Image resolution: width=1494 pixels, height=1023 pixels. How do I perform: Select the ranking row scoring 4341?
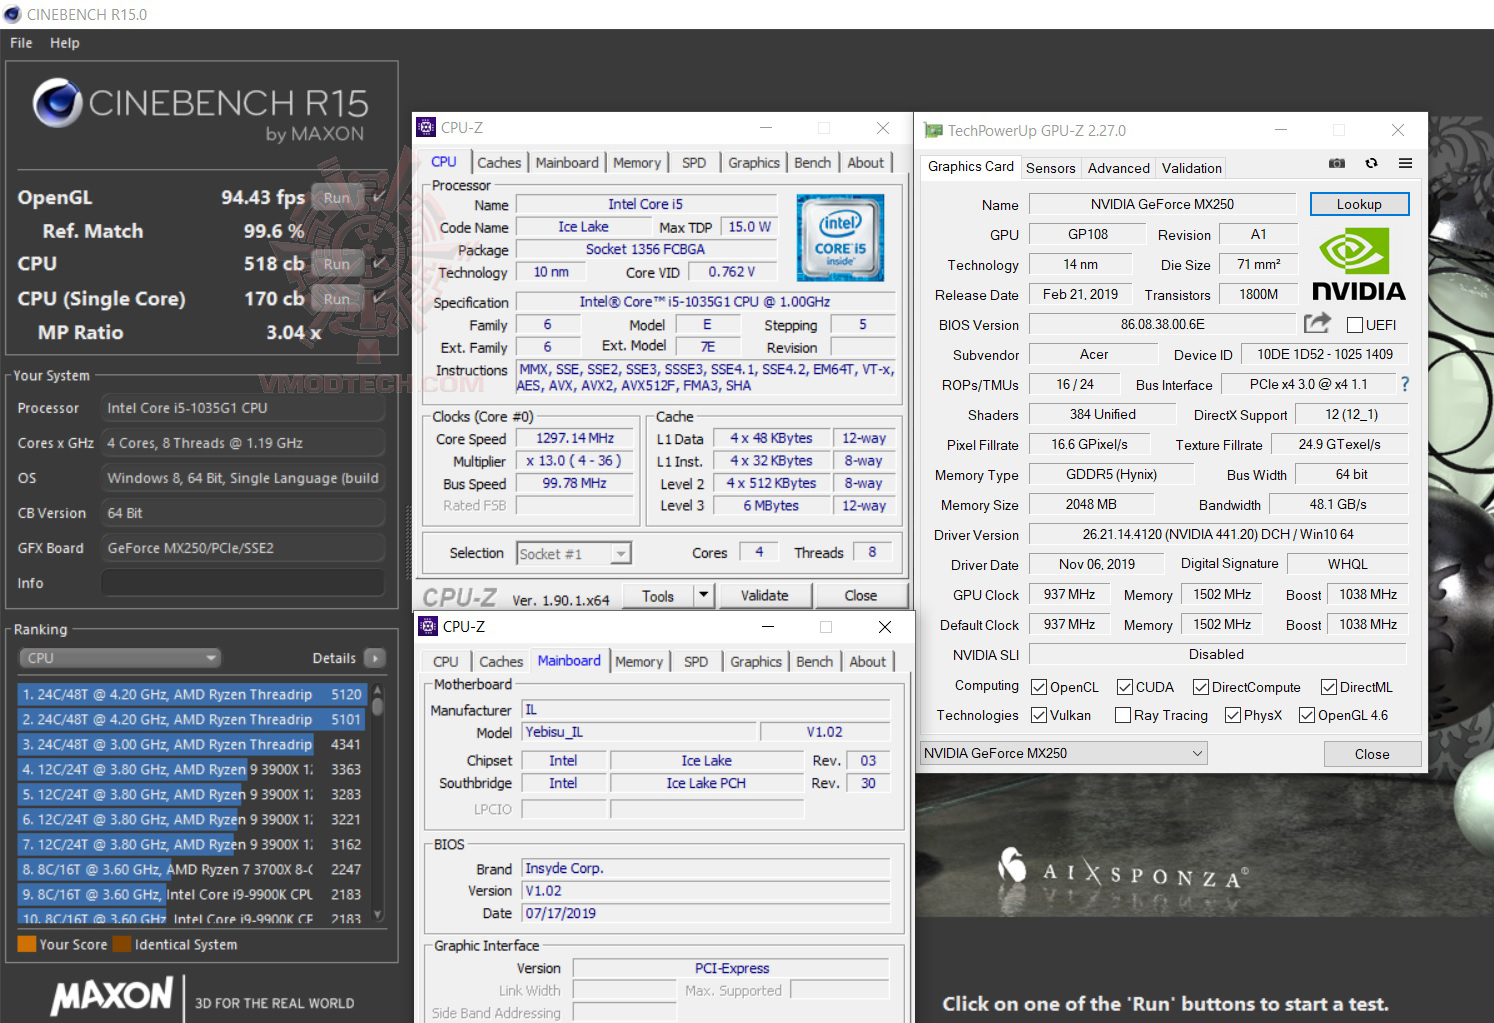click(193, 744)
